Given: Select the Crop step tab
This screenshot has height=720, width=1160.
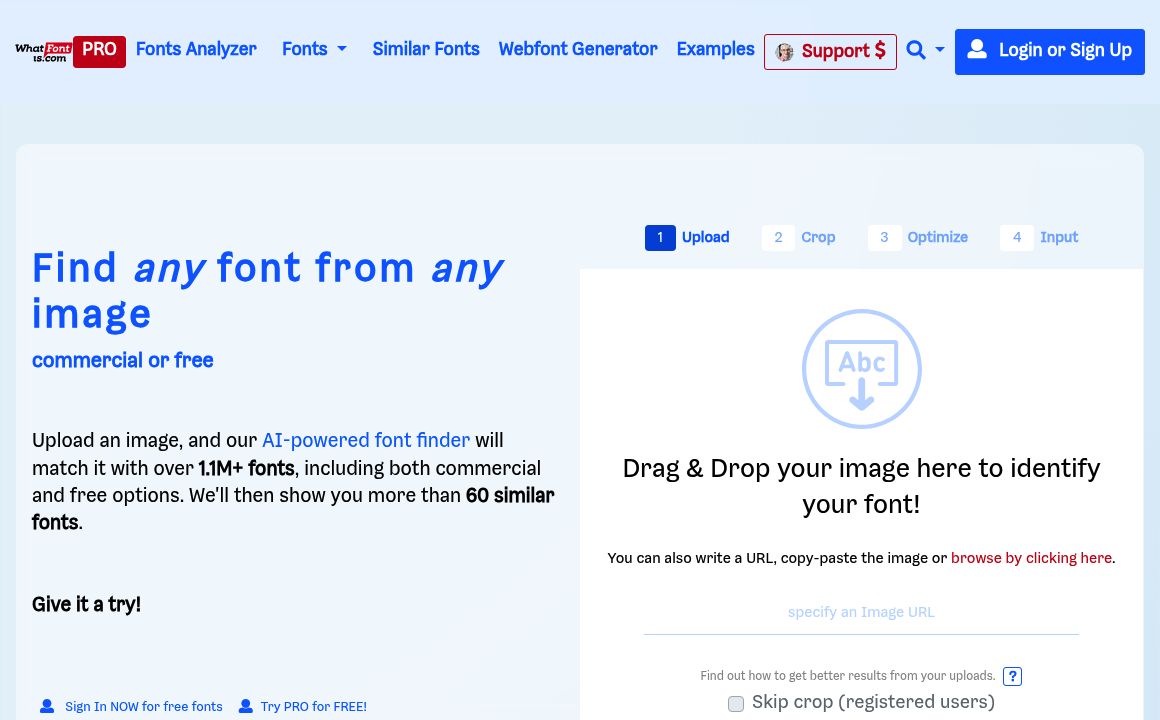Looking at the screenshot, I should 800,237.
